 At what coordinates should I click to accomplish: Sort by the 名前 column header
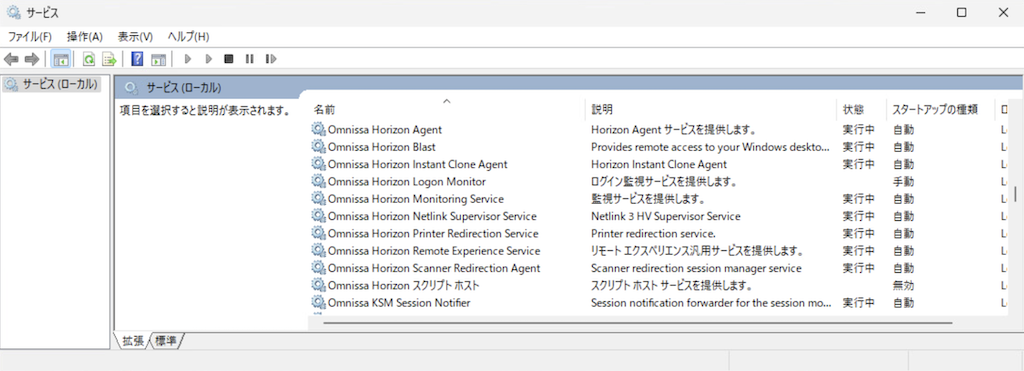[x=325, y=110]
